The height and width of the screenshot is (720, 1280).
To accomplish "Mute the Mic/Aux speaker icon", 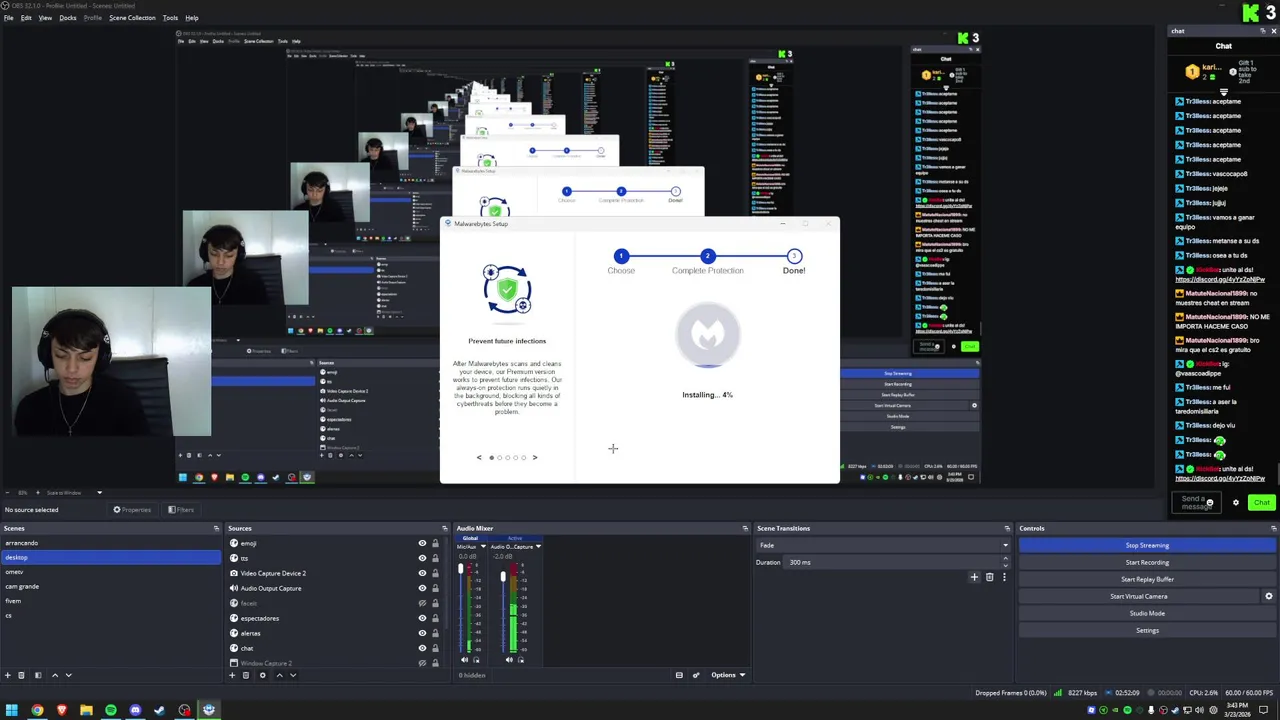I will click(x=464, y=660).
